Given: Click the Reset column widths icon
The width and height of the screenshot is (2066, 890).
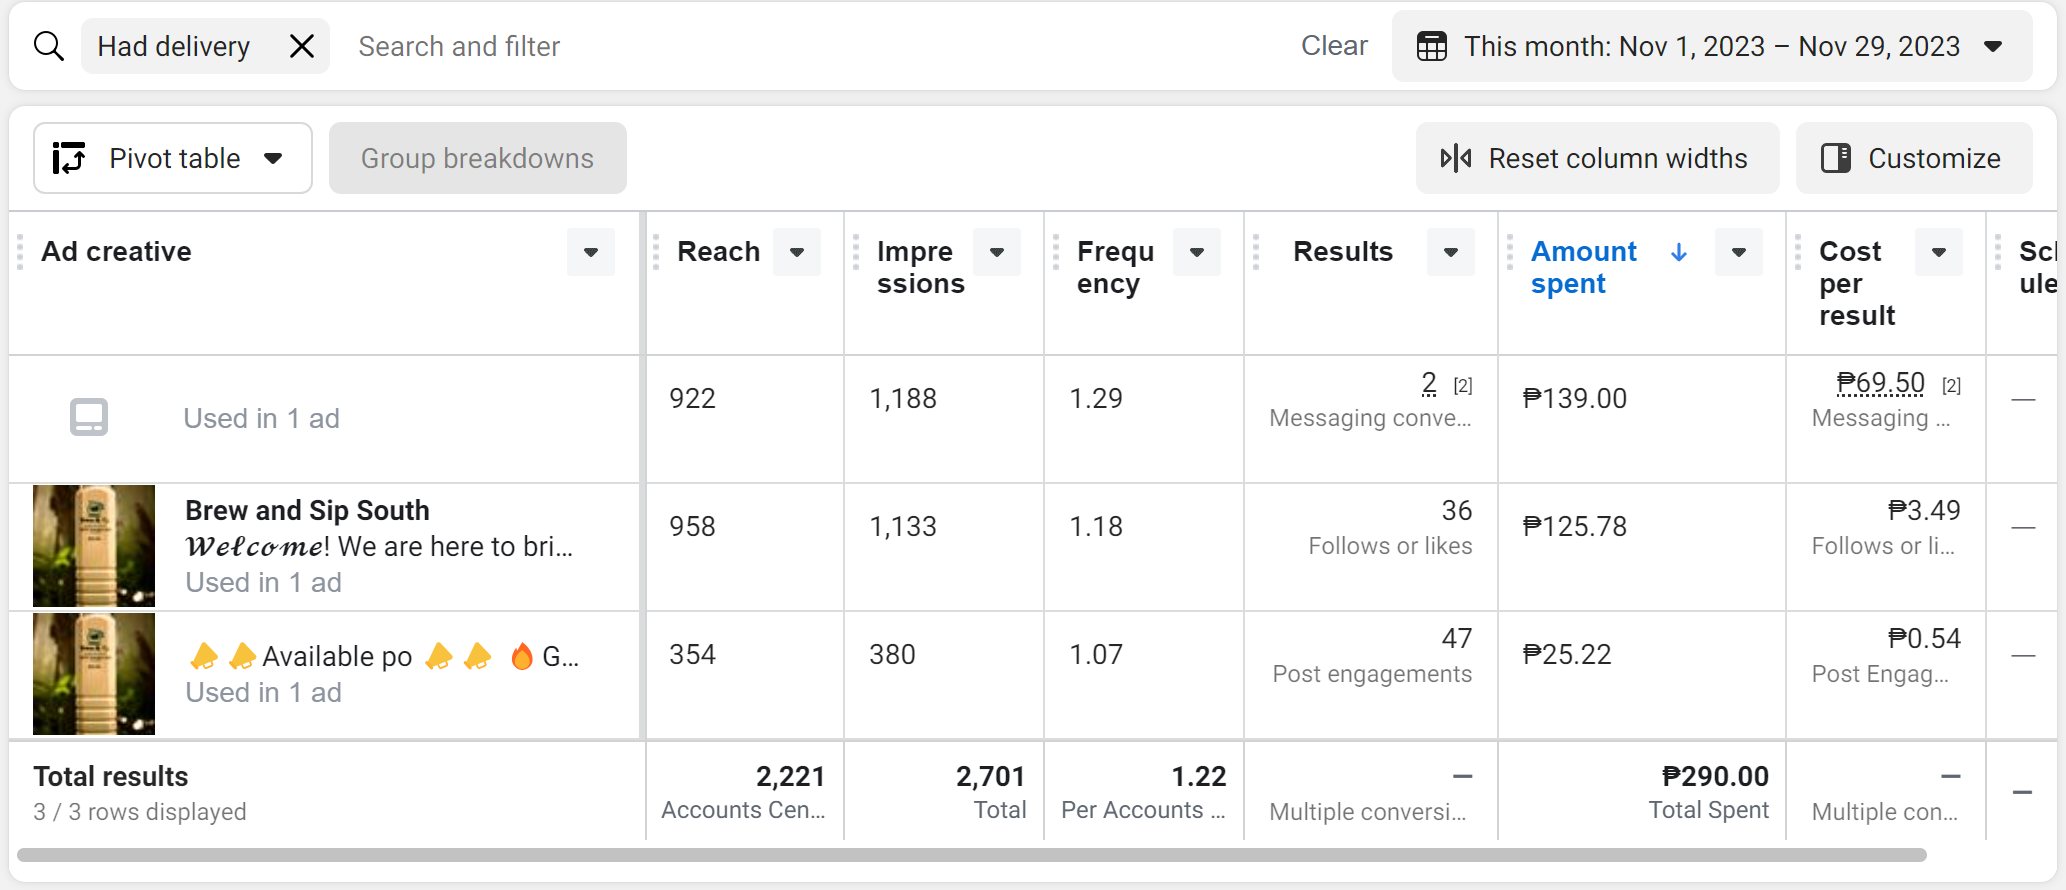Looking at the screenshot, I should coord(1456,158).
